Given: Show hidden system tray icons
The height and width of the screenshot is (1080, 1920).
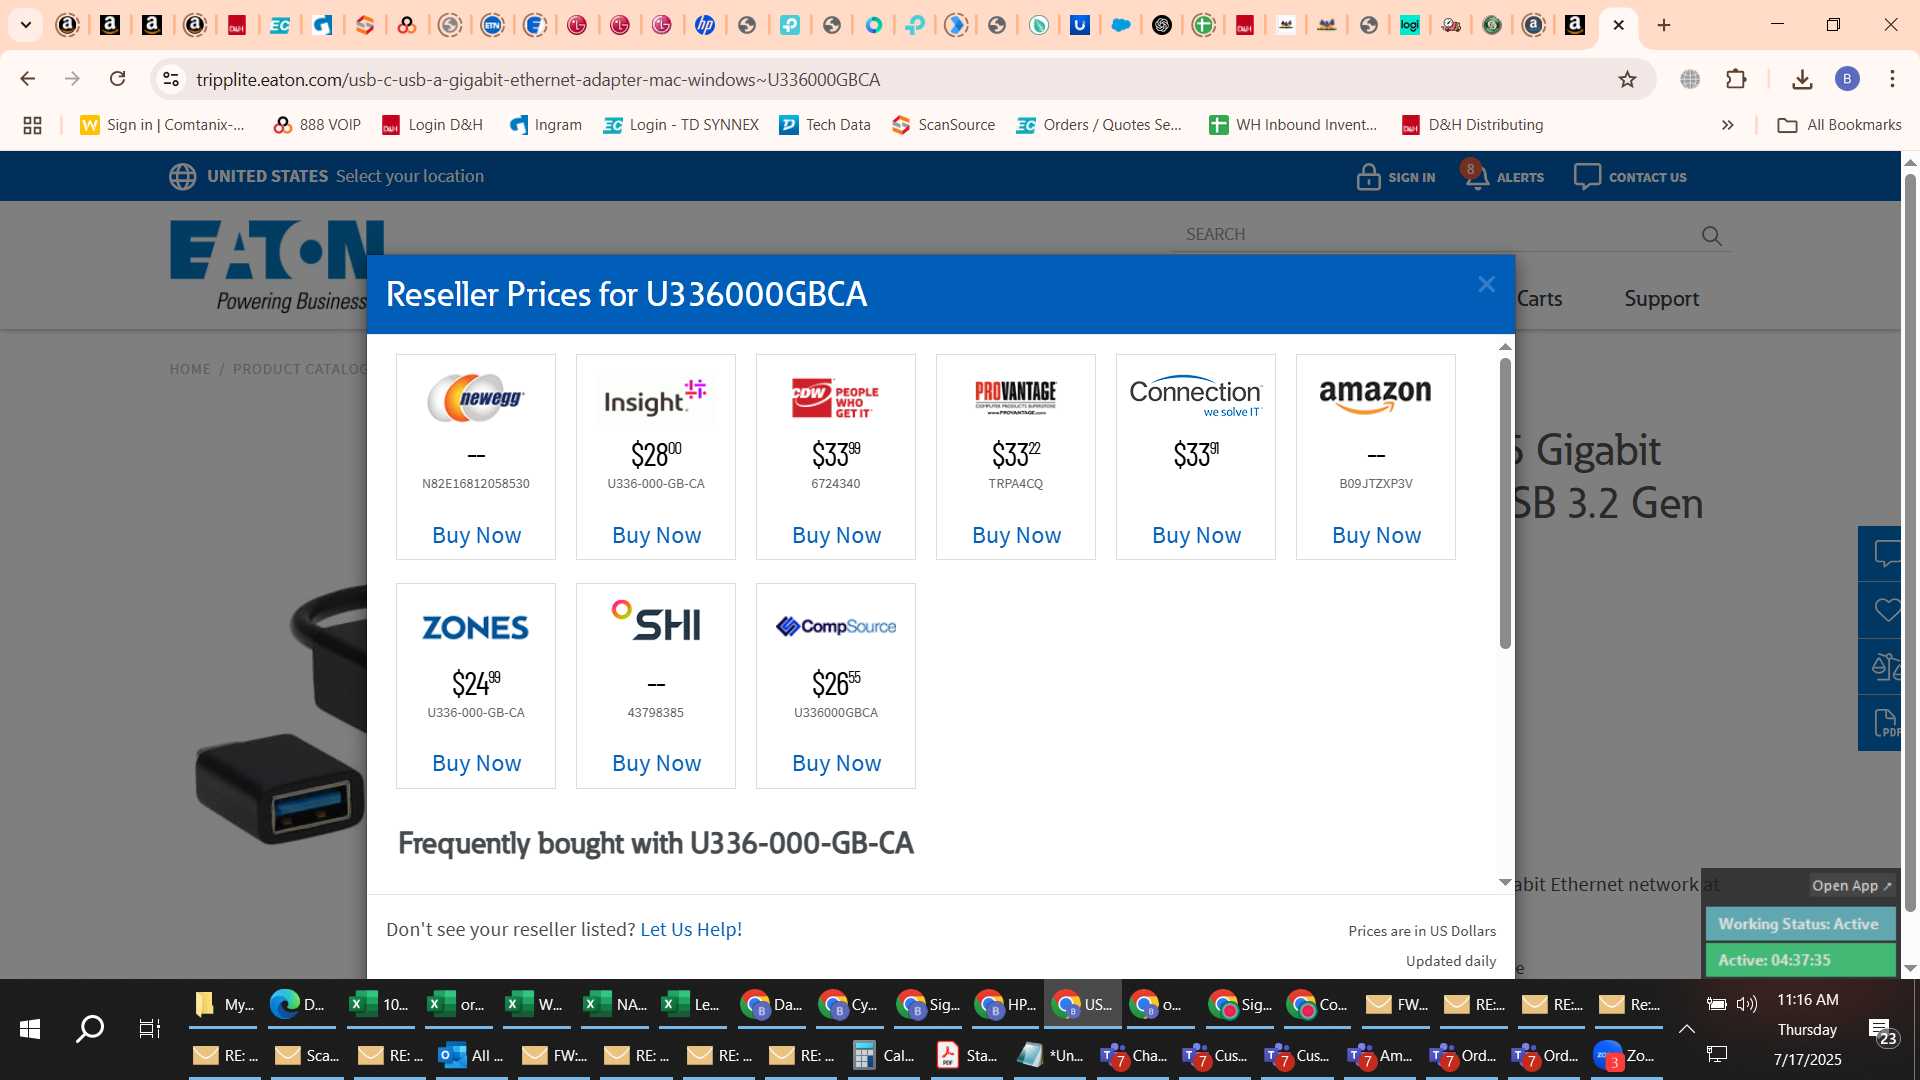Looking at the screenshot, I should tap(1686, 1029).
